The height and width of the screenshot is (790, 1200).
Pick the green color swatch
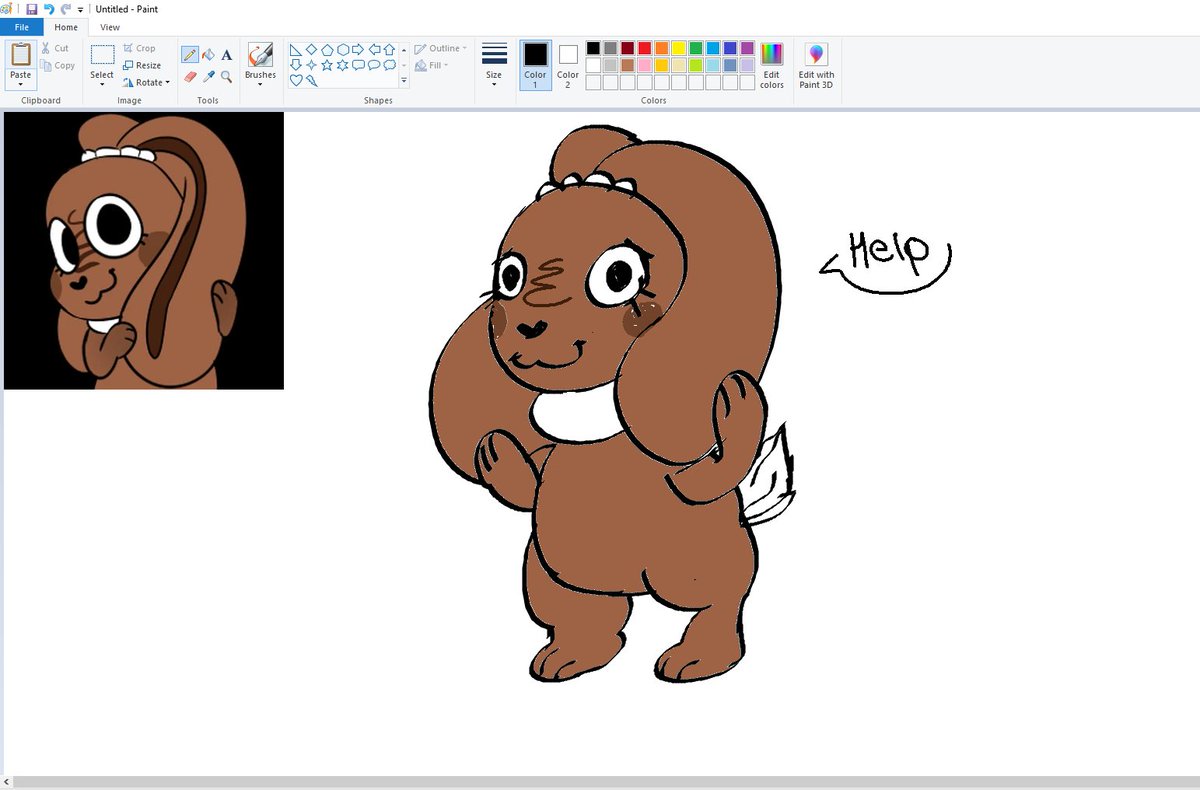click(695, 48)
